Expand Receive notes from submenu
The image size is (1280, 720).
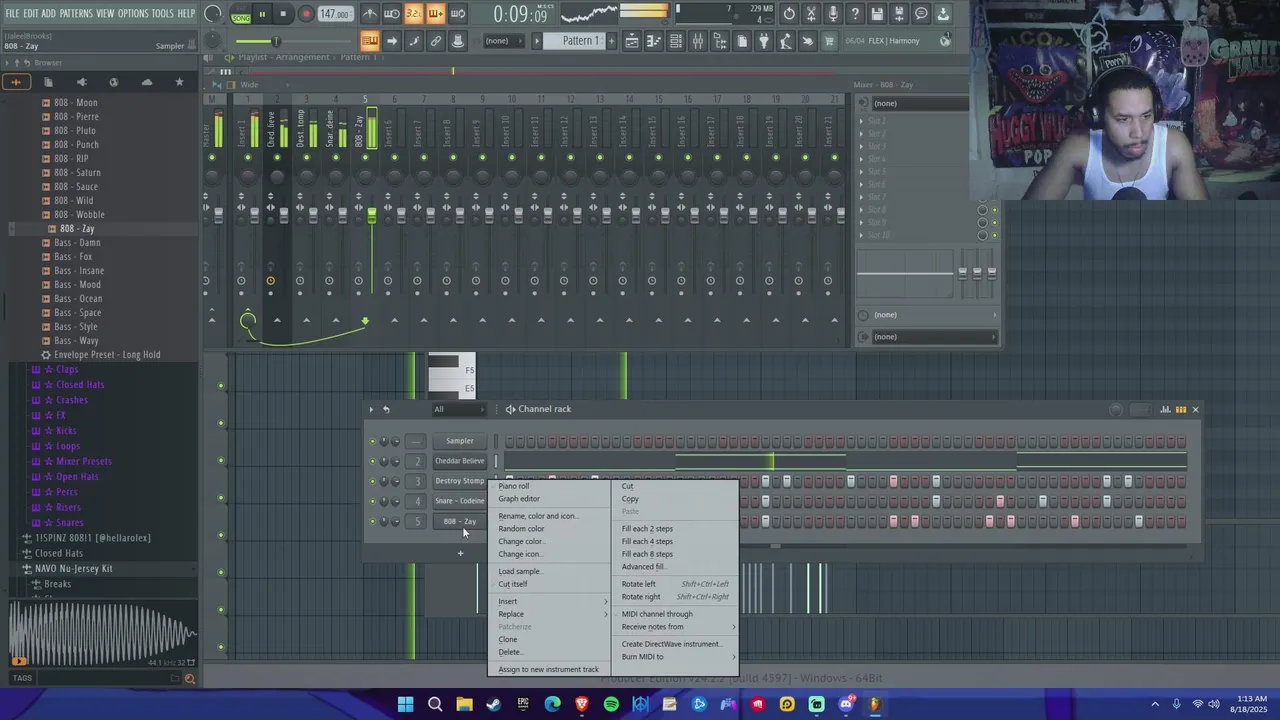pos(675,627)
